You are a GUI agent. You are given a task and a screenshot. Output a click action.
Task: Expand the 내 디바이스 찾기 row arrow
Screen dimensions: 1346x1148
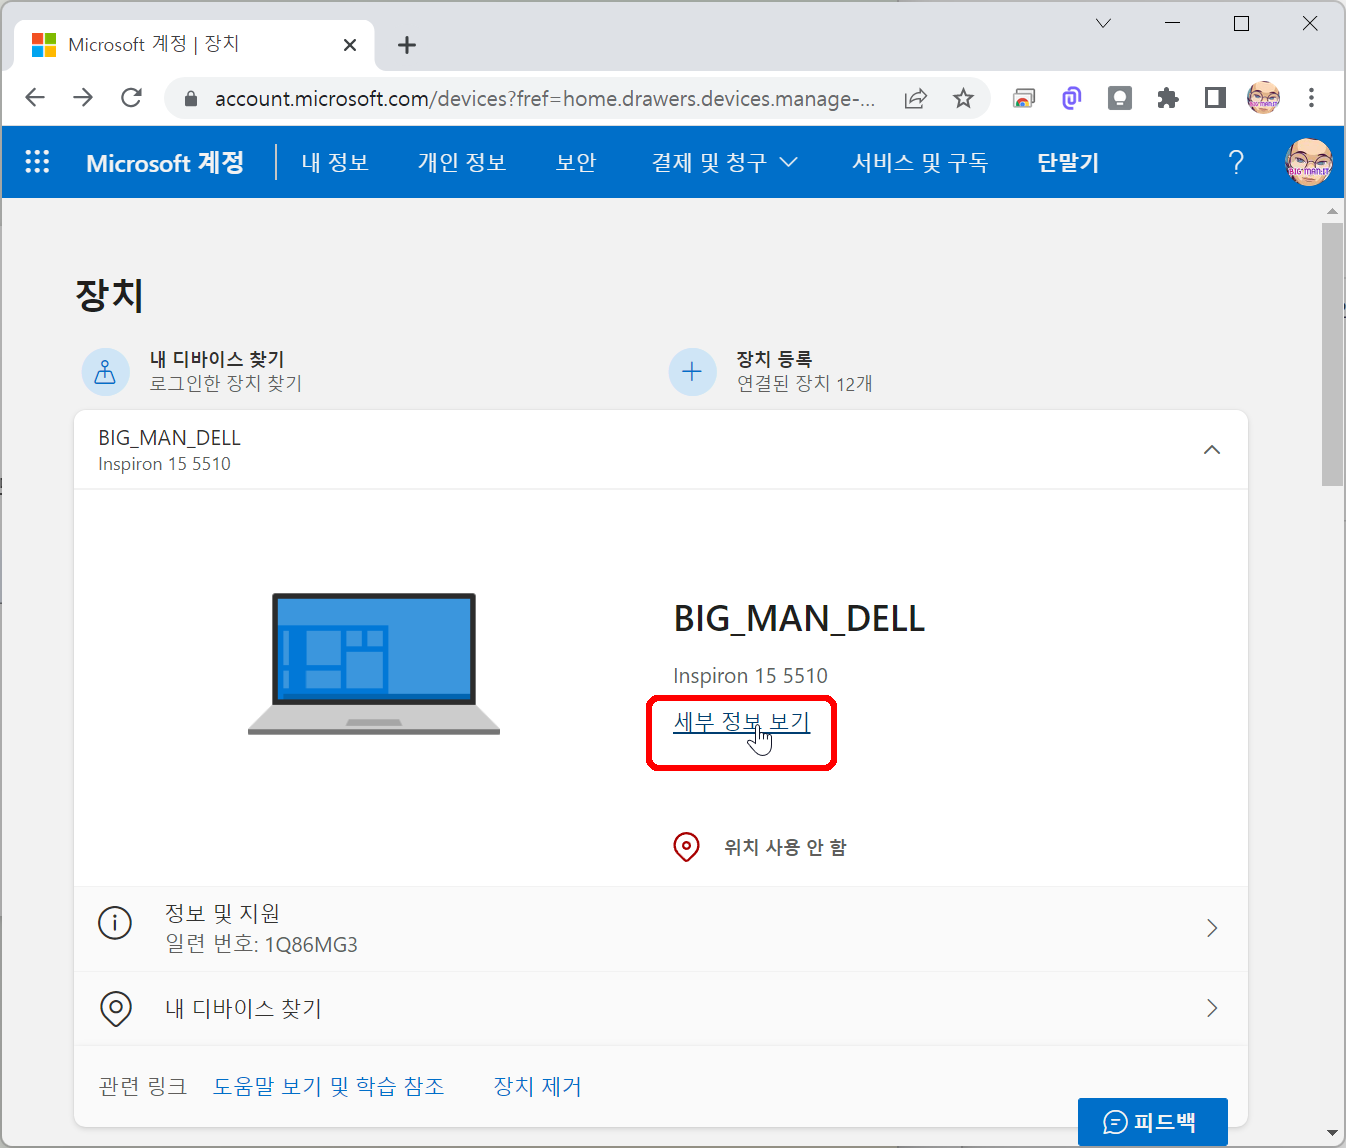pos(1212,1008)
